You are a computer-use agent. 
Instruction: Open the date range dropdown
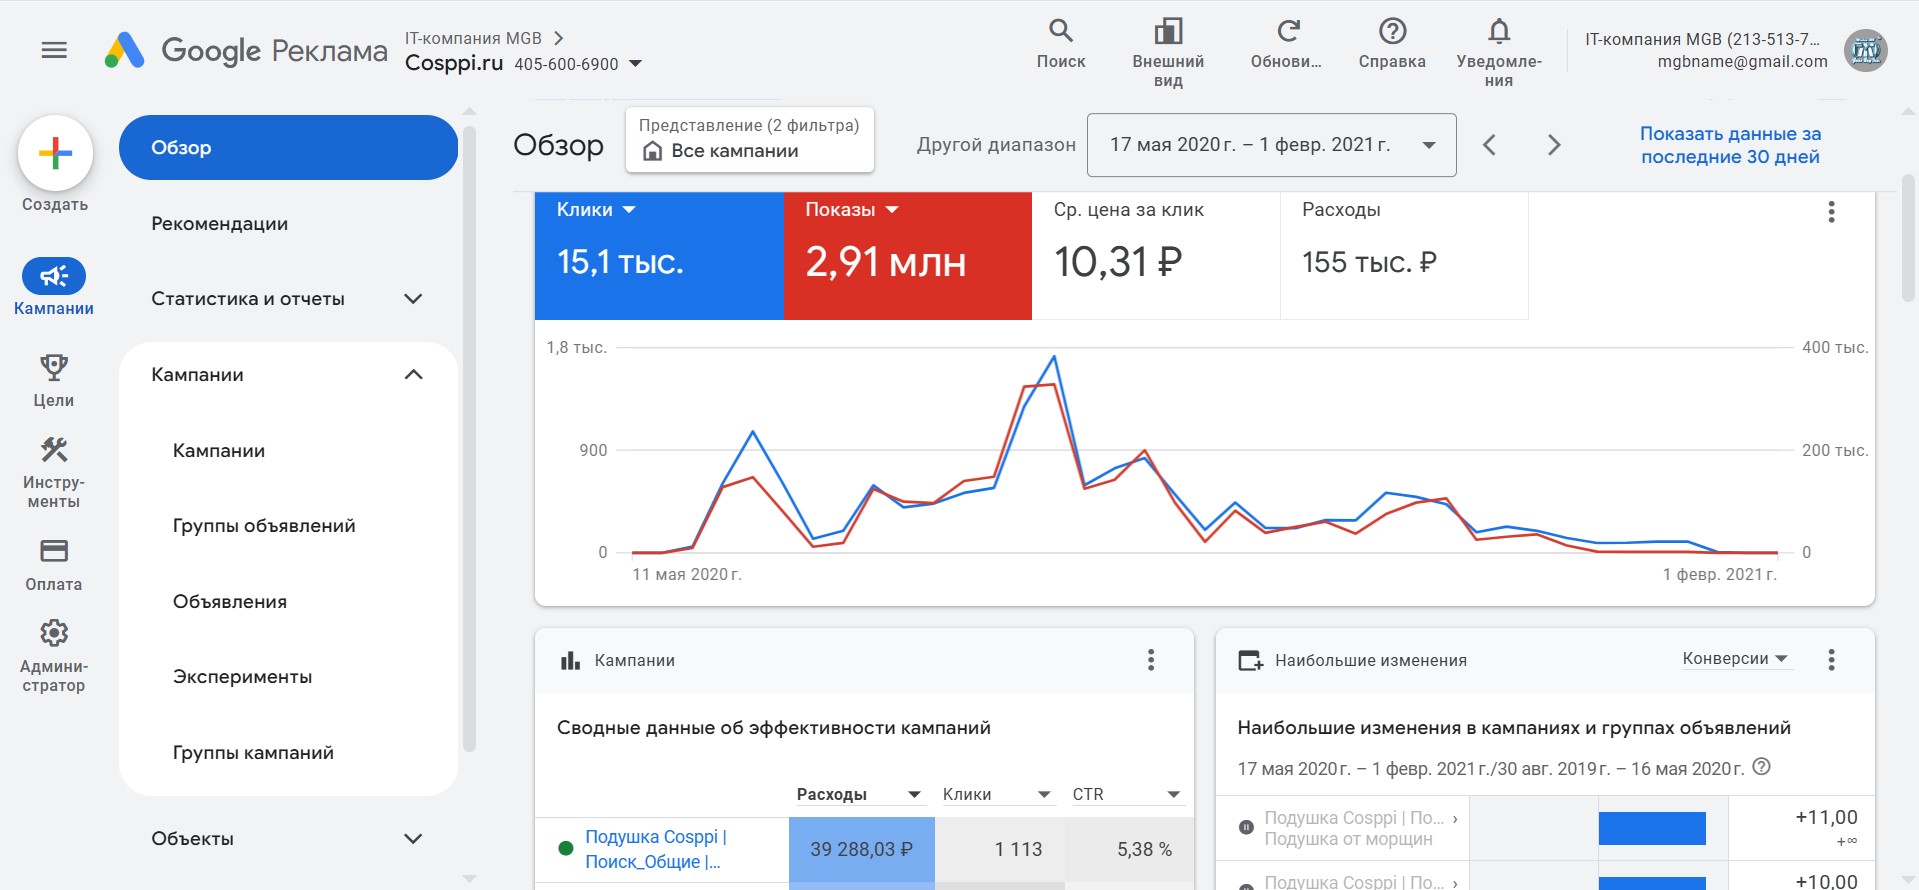click(x=1271, y=145)
